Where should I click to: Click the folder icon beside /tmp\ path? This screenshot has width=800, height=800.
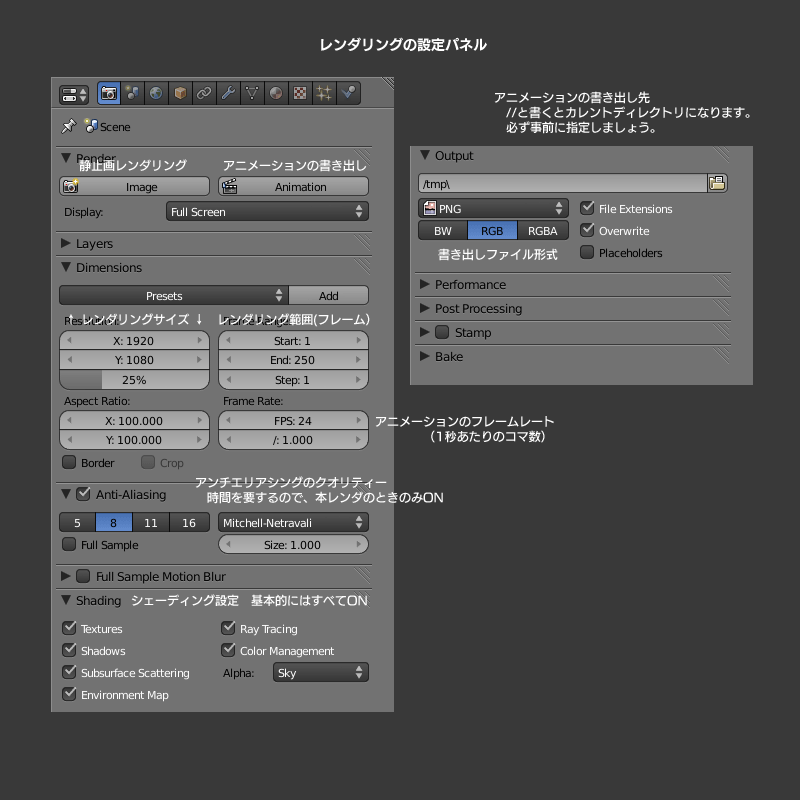pos(717,183)
